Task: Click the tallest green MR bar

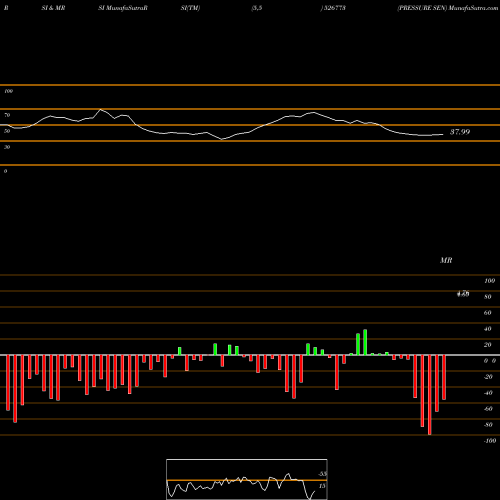Action: pyautogui.click(x=365, y=342)
